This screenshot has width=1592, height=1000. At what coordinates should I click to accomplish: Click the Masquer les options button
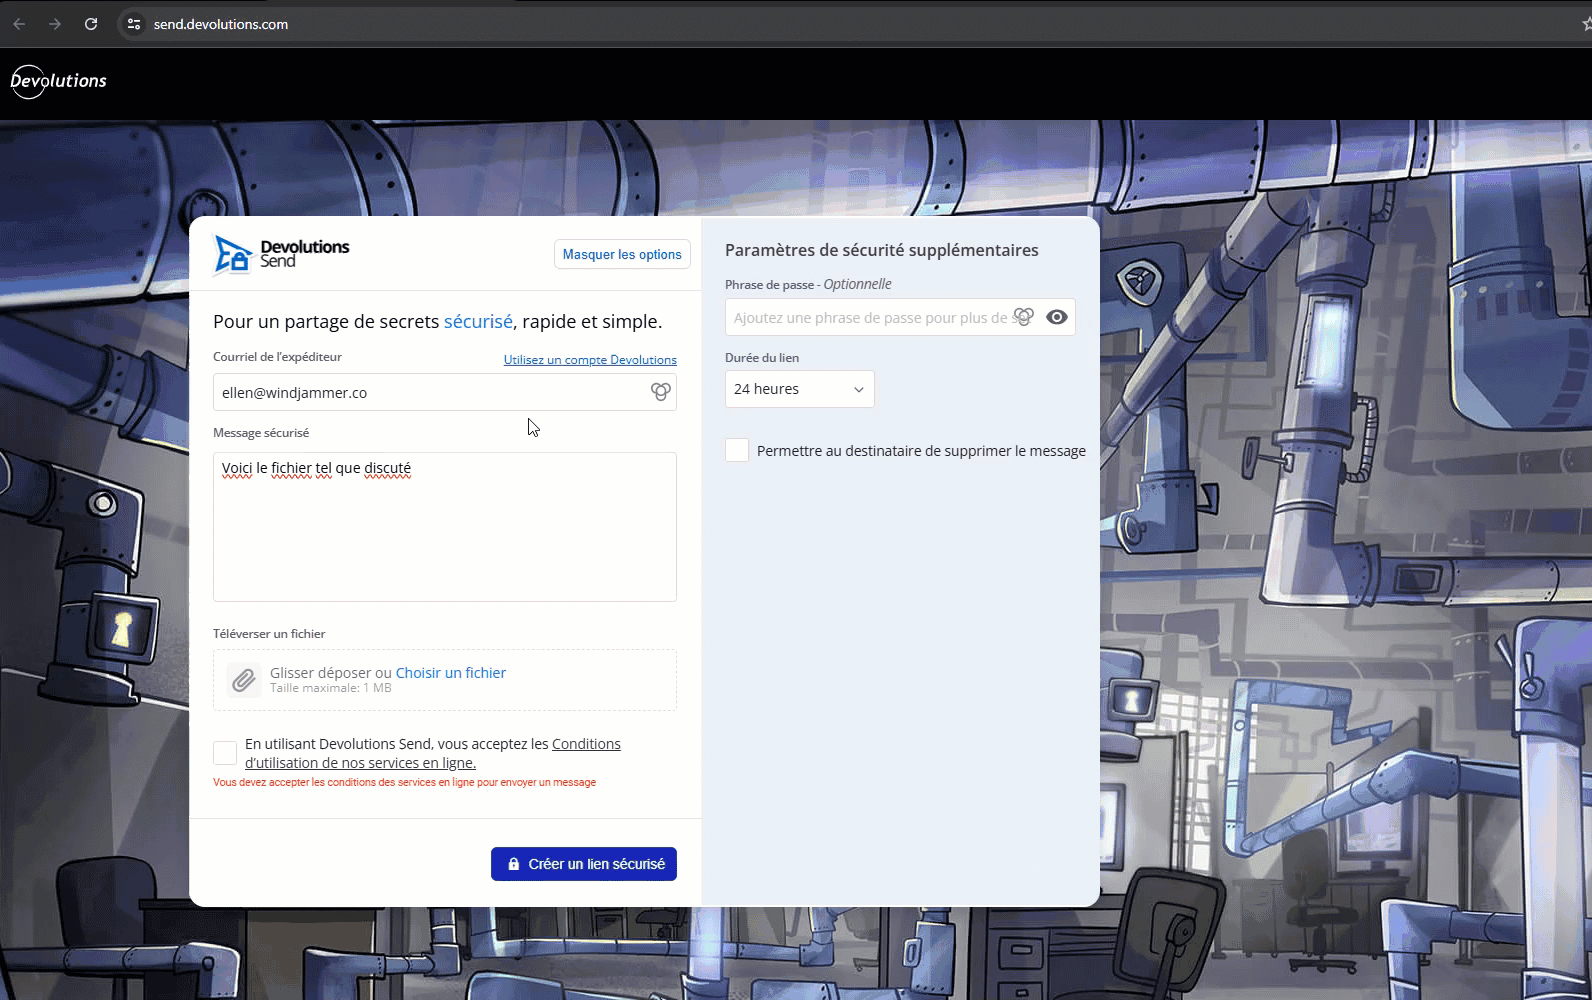click(622, 254)
